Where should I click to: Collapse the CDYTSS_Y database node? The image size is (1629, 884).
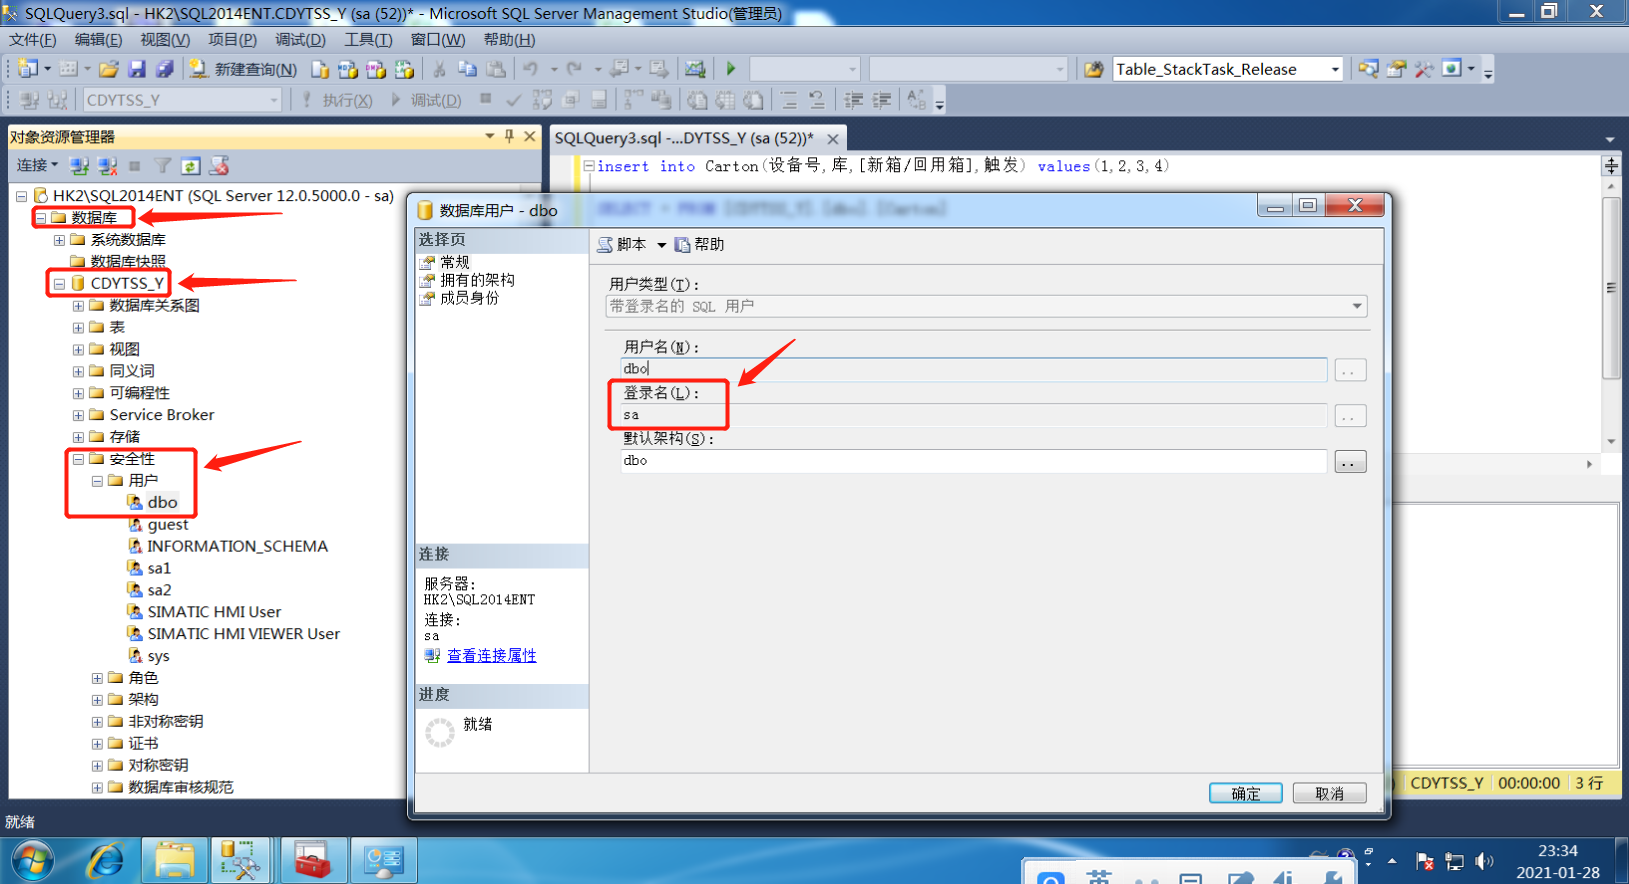pyautogui.click(x=59, y=284)
